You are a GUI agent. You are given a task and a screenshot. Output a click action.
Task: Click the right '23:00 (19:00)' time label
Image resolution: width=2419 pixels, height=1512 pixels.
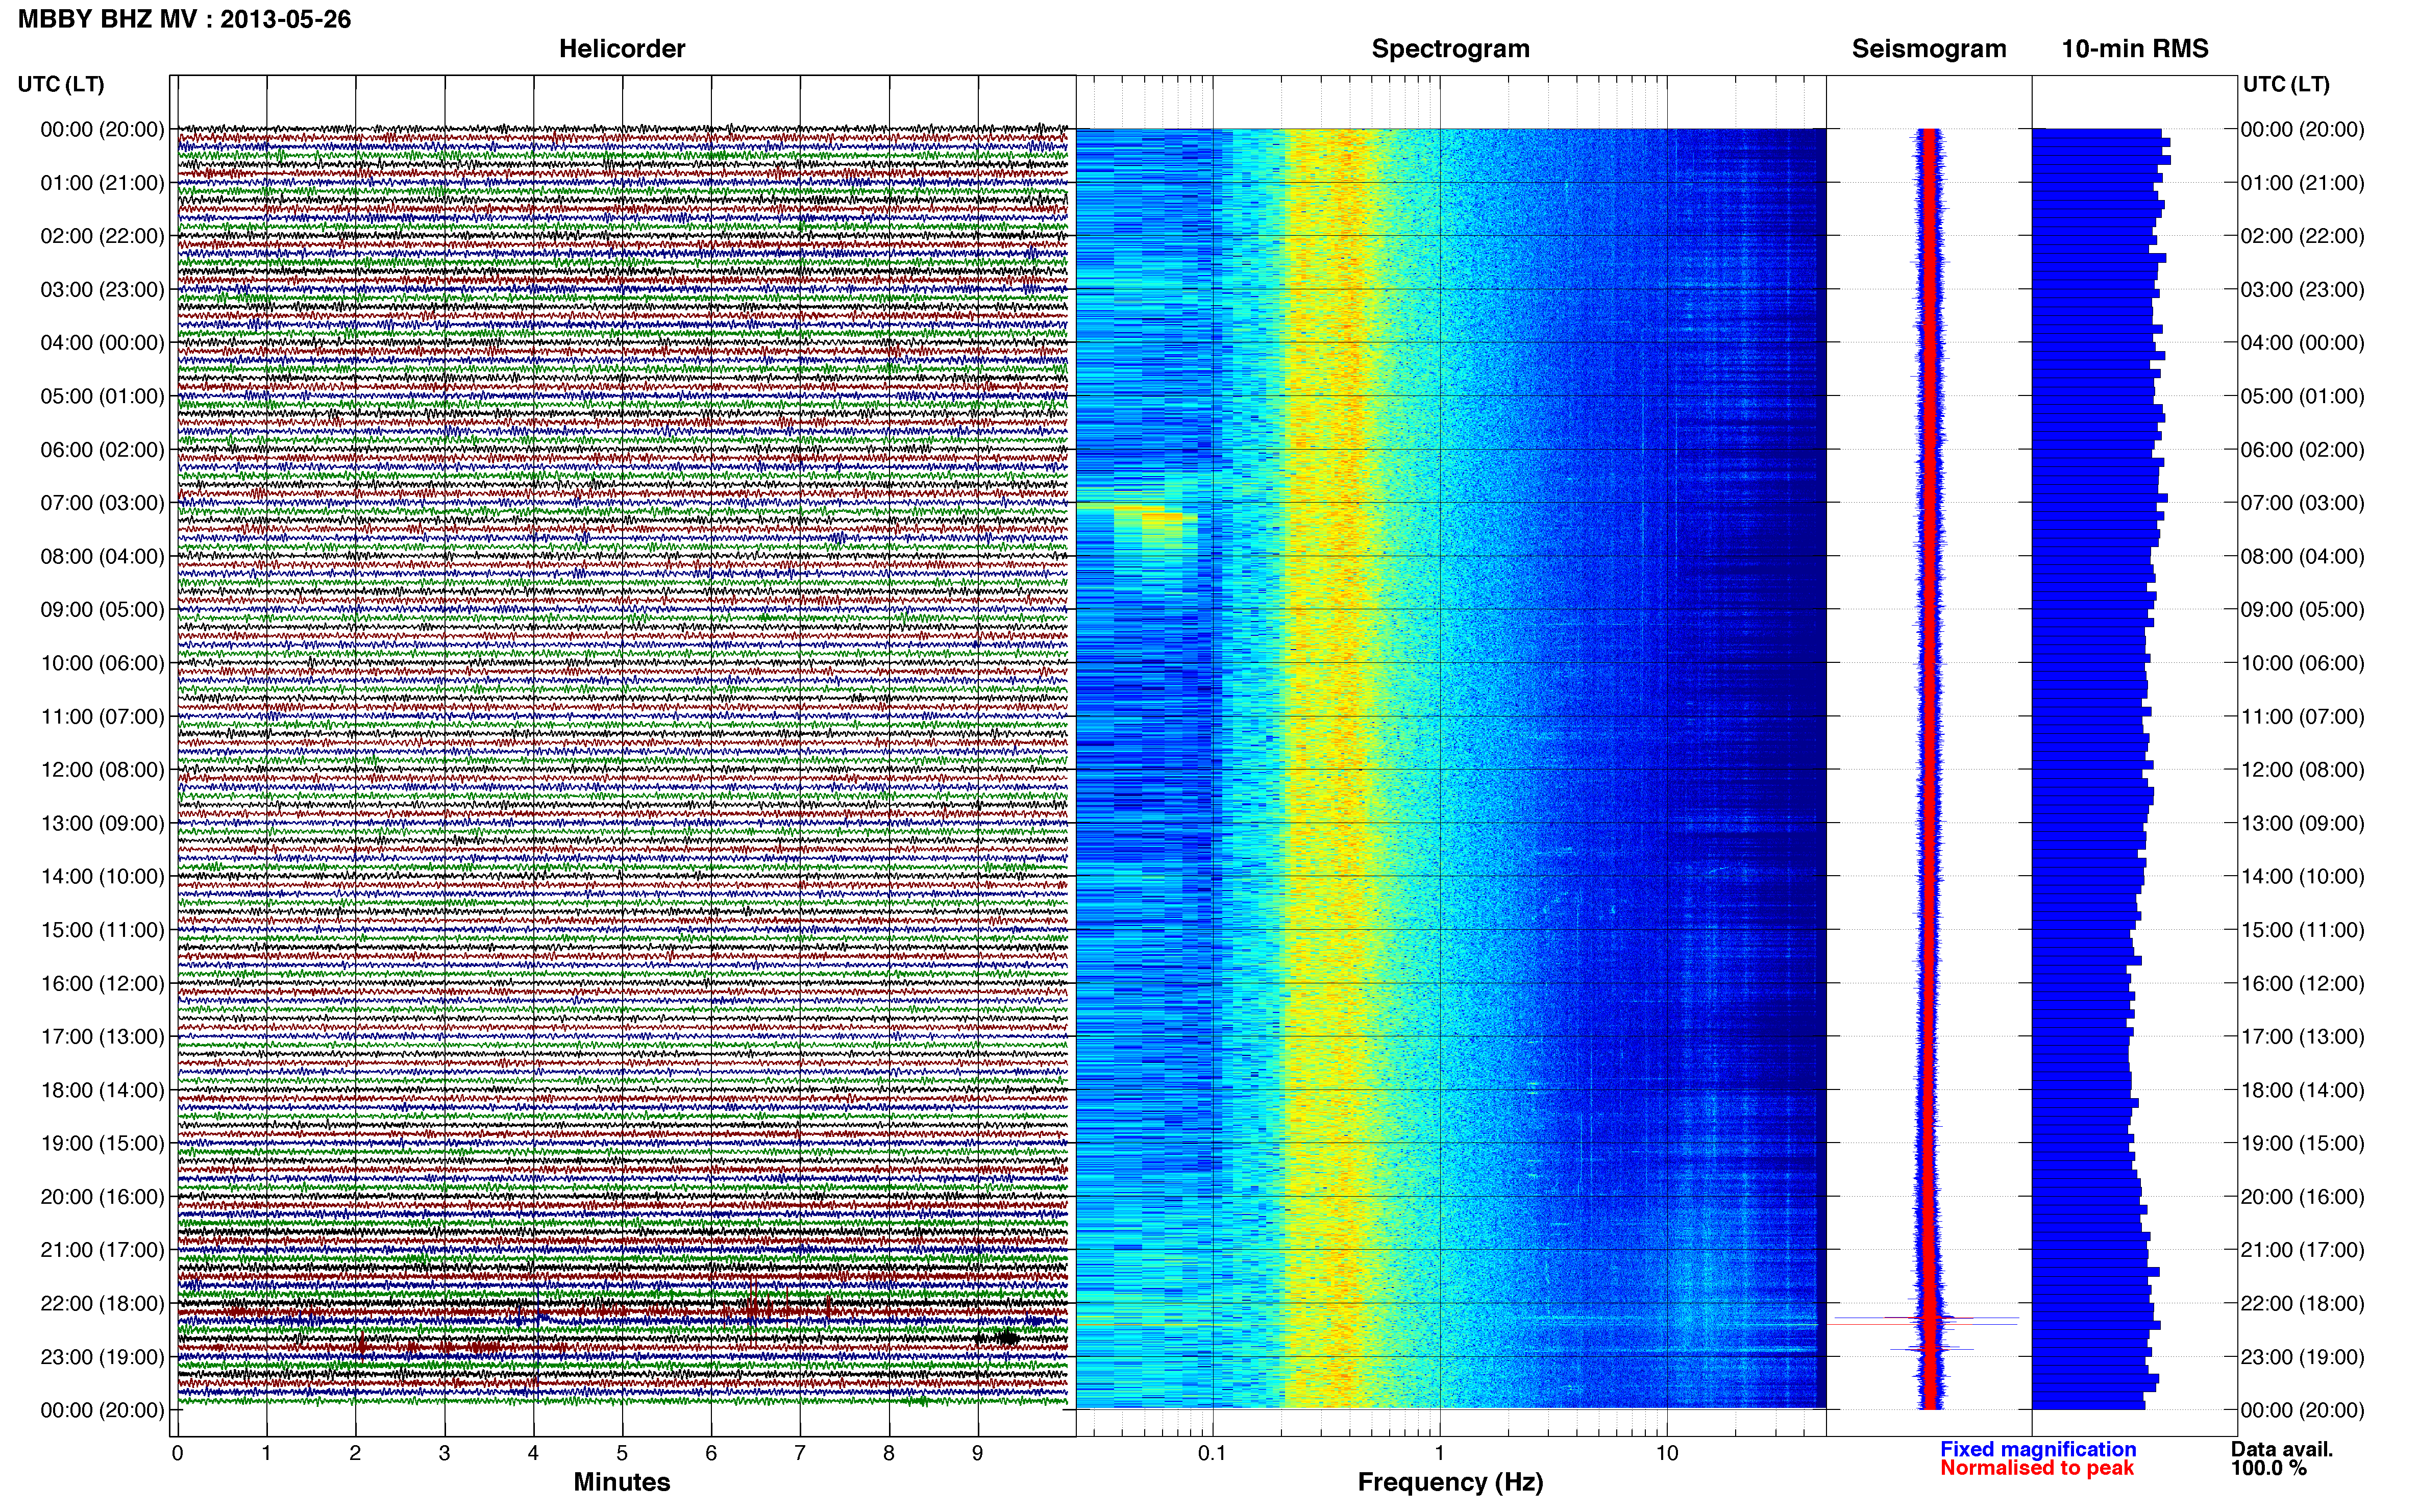[2302, 1357]
